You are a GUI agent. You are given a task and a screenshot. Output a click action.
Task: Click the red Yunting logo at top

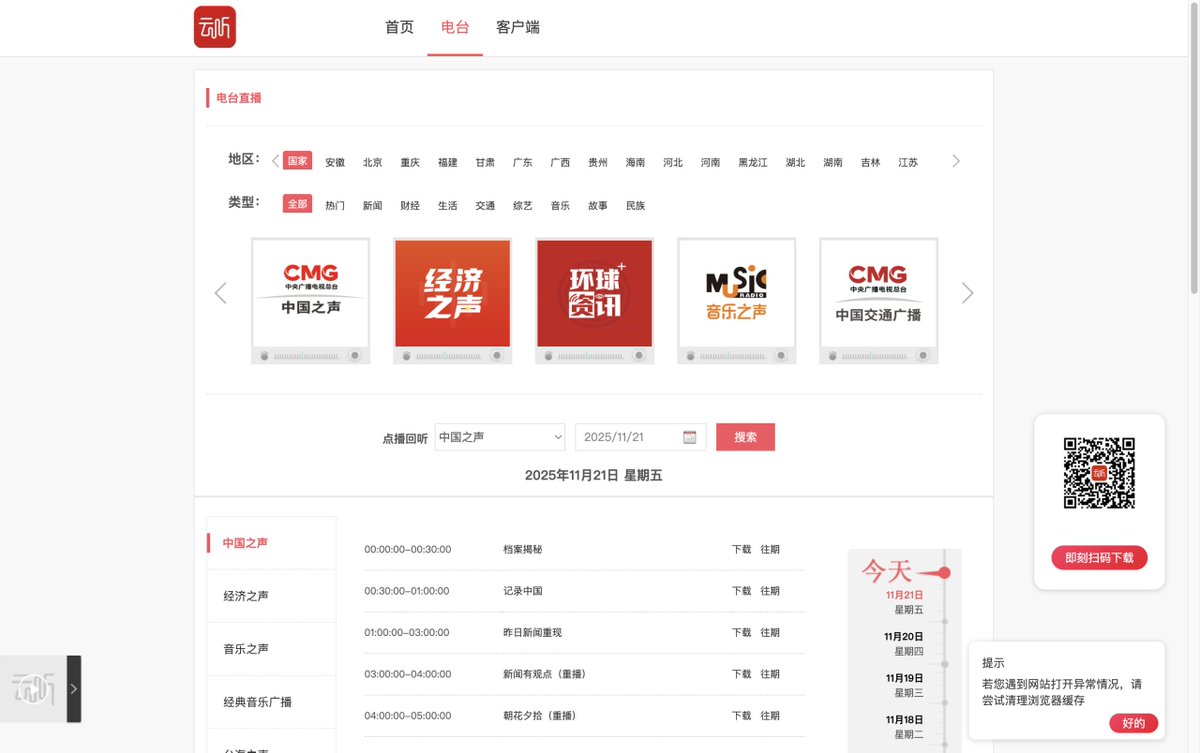[x=215, y=27]
